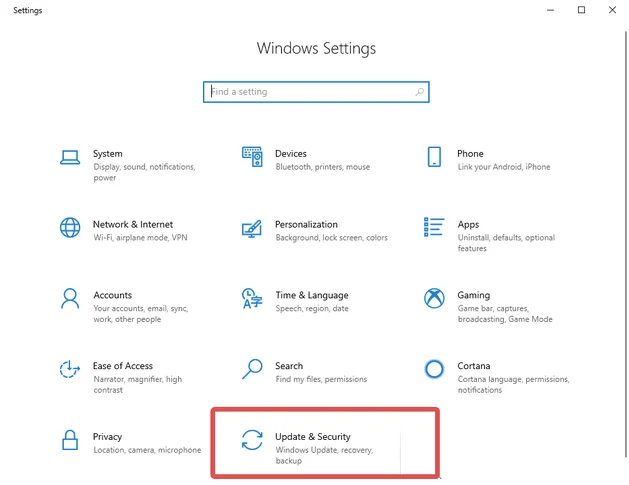This screenshot has height=485, width=629.
Task: Click "Cortana language, permissions, notifications" description
Action: point(513,384)
